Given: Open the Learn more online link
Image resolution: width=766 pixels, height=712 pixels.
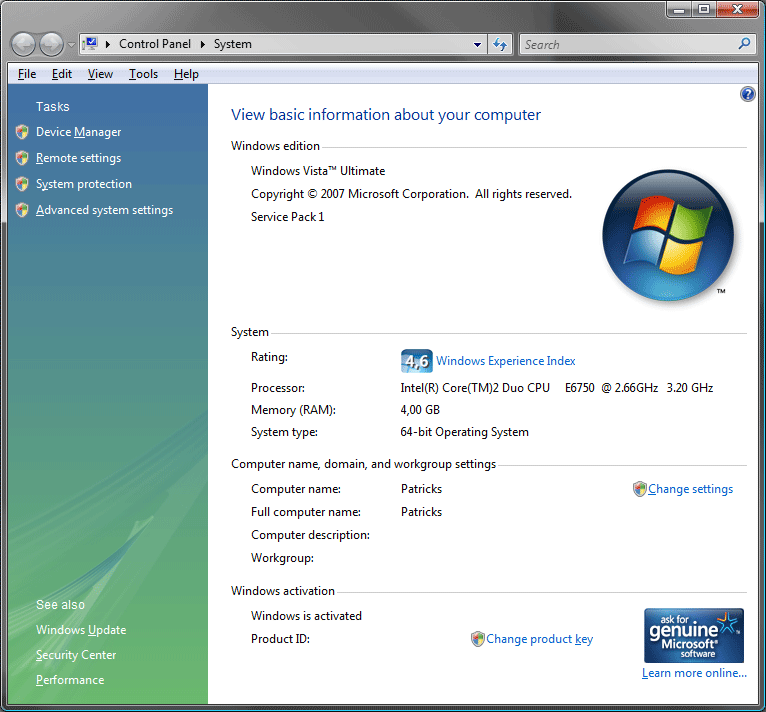Looking at the screenshot, I should (694, 673).
